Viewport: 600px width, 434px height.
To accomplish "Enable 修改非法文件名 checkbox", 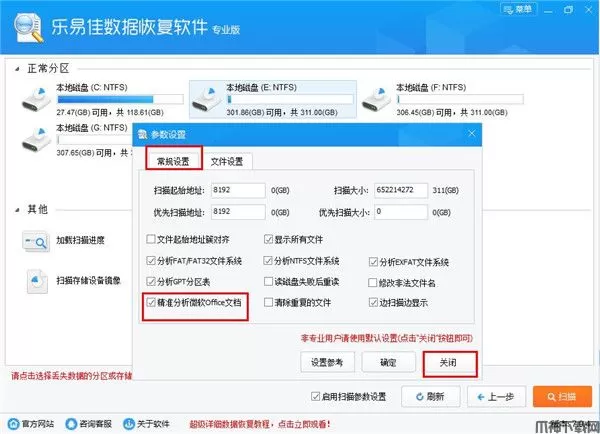I will click(372, 283).
